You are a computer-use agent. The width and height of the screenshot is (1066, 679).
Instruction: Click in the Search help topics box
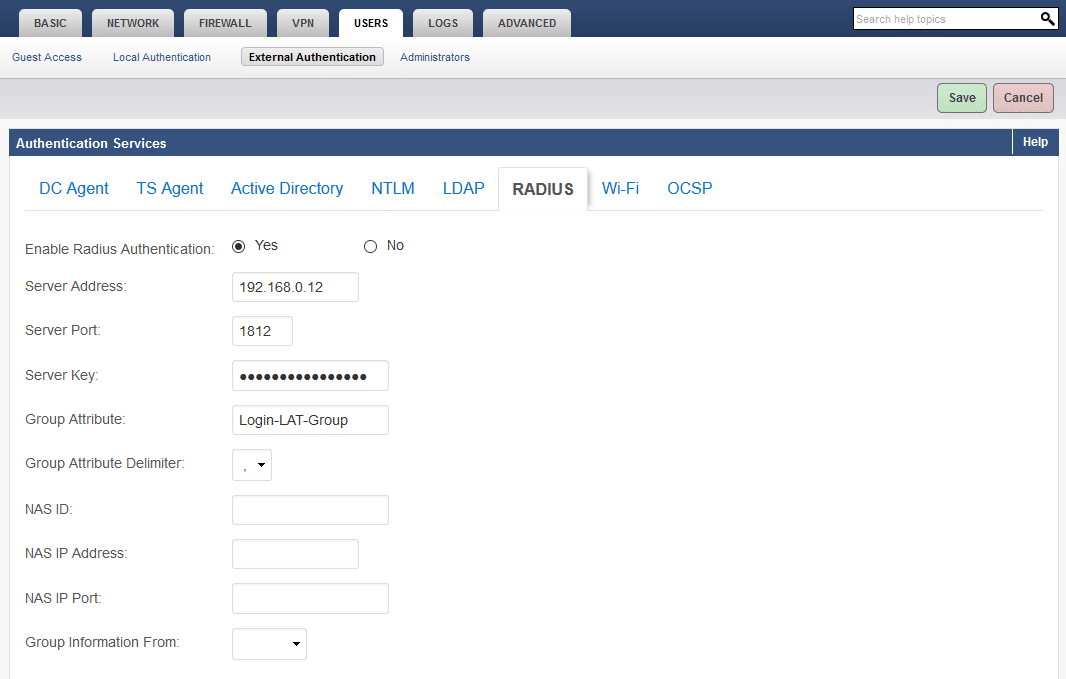(x=943, y=19)
